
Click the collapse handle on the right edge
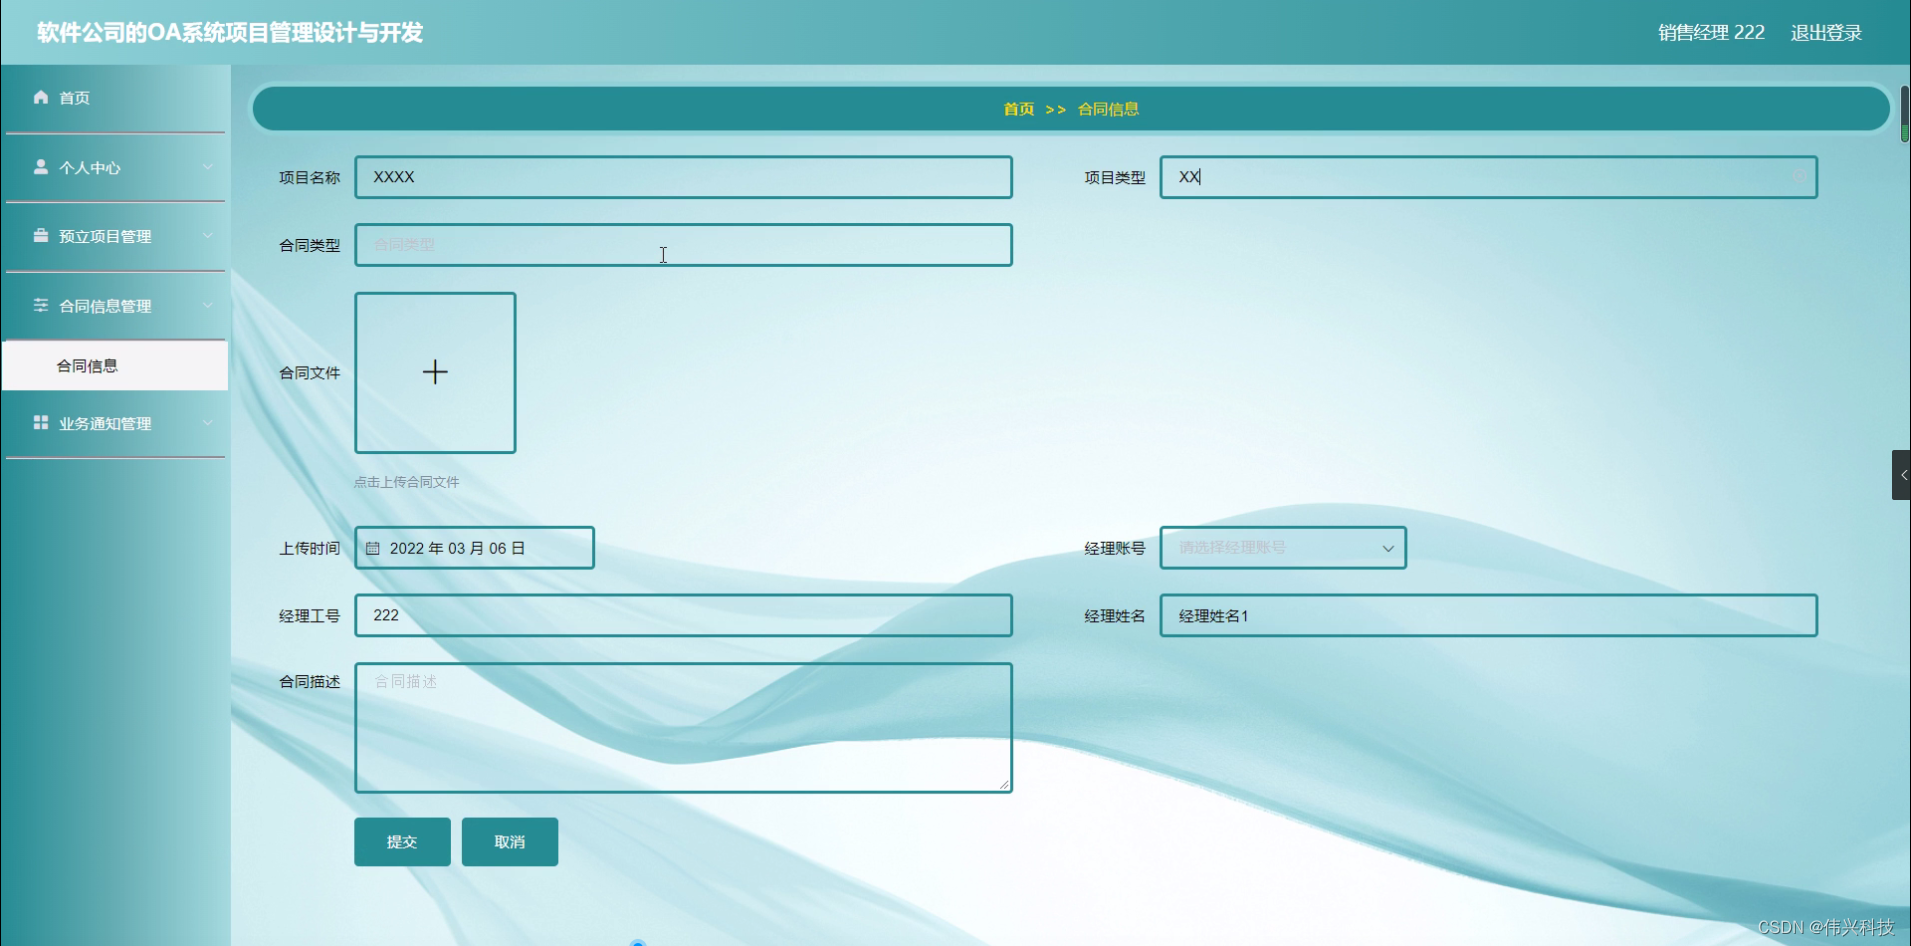pos(1901,474)
